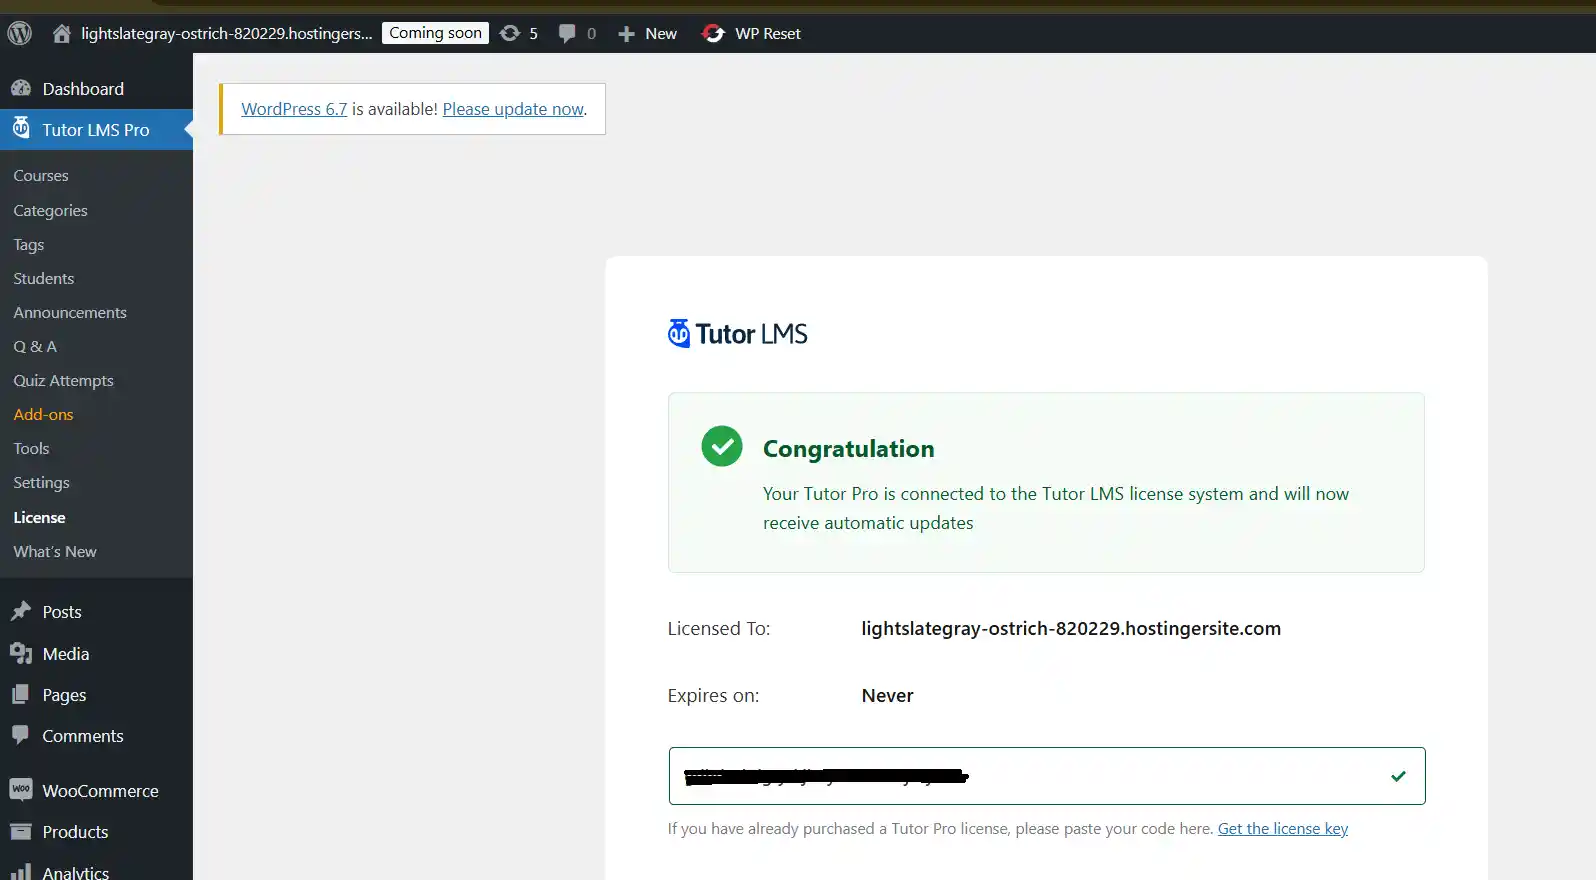Open WooCommerce menu label
1596x880 pixels.
point(100,790)
